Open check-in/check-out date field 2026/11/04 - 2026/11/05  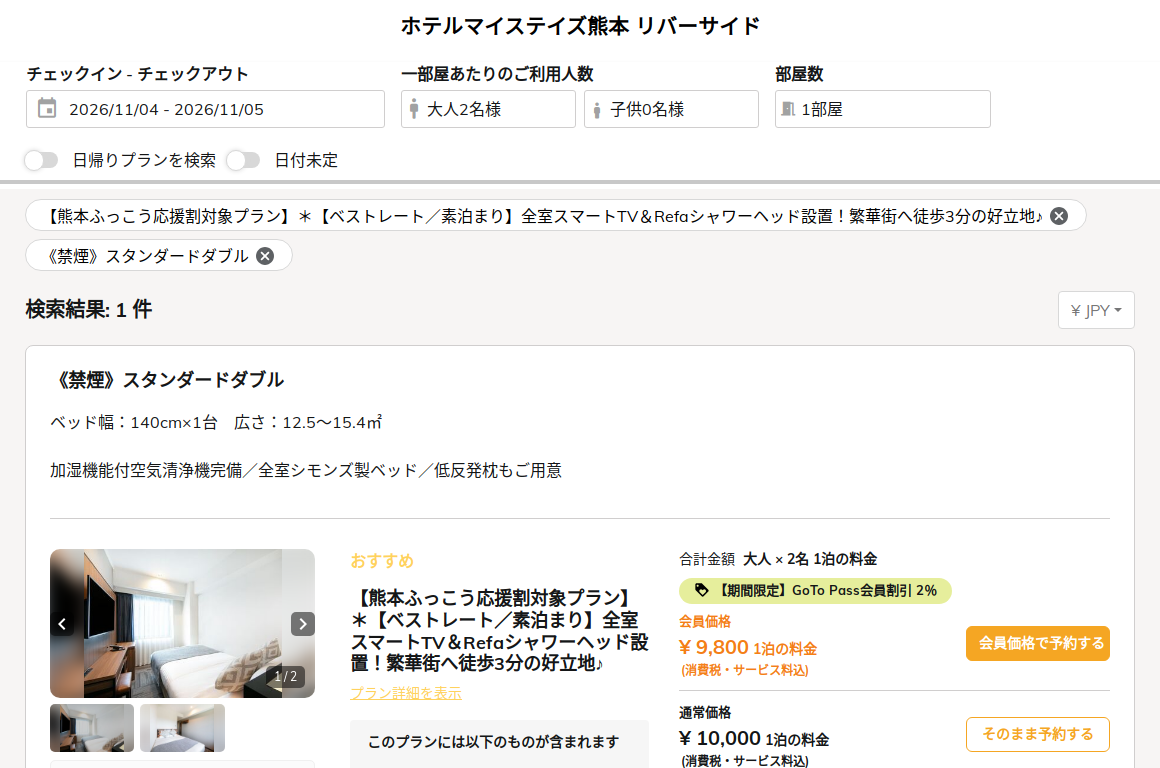point(205,109)
